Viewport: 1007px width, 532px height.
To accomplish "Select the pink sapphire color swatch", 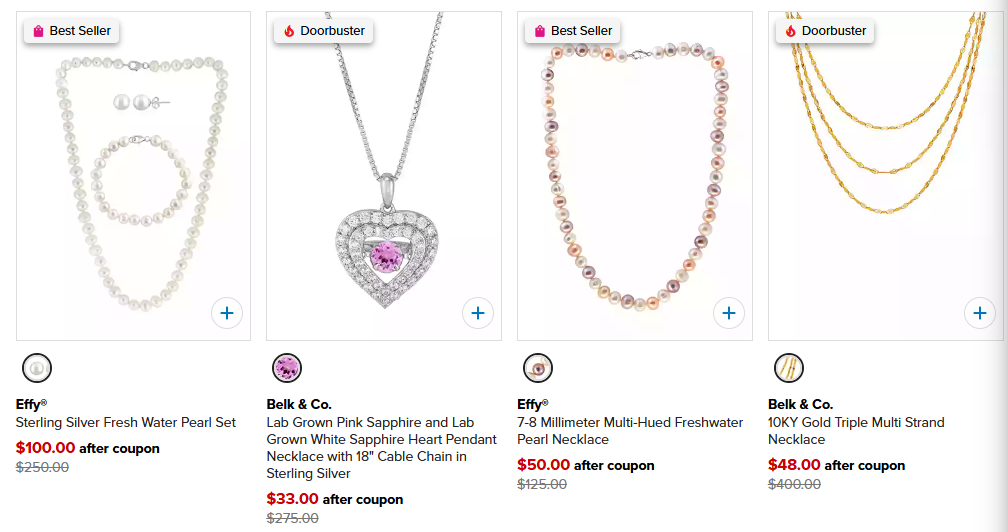I will click(x=287, y=368).
